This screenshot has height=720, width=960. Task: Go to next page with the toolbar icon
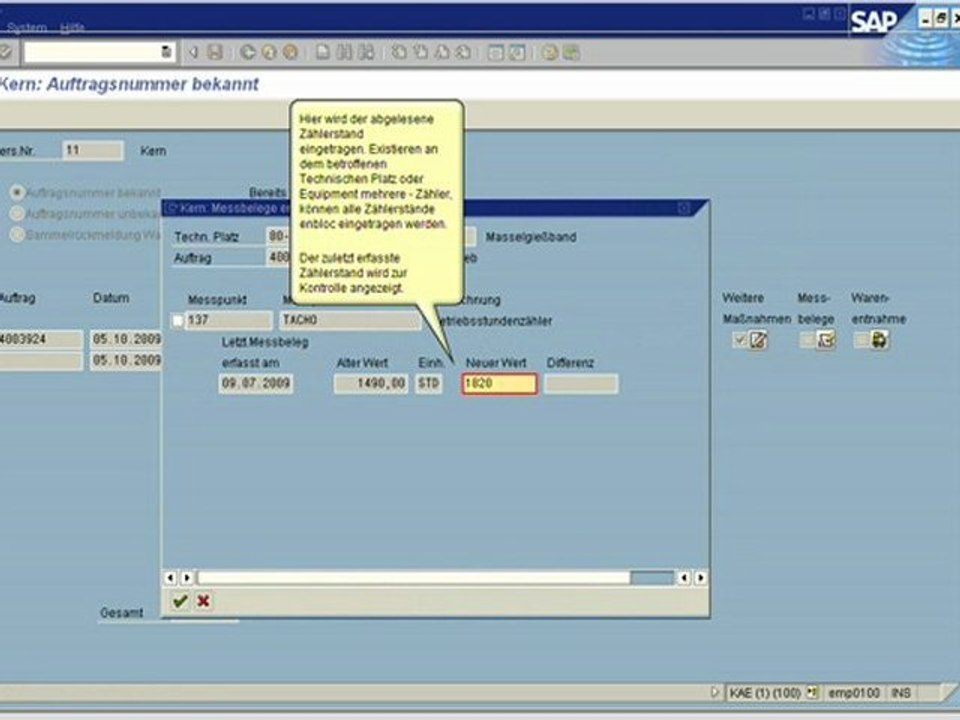click(442, 53)
